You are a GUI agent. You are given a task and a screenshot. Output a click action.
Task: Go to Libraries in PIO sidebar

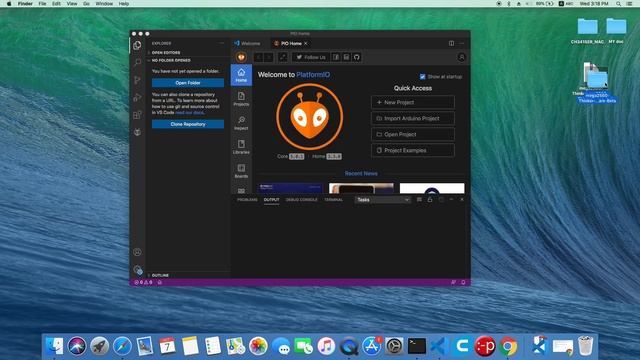point(241,147)
